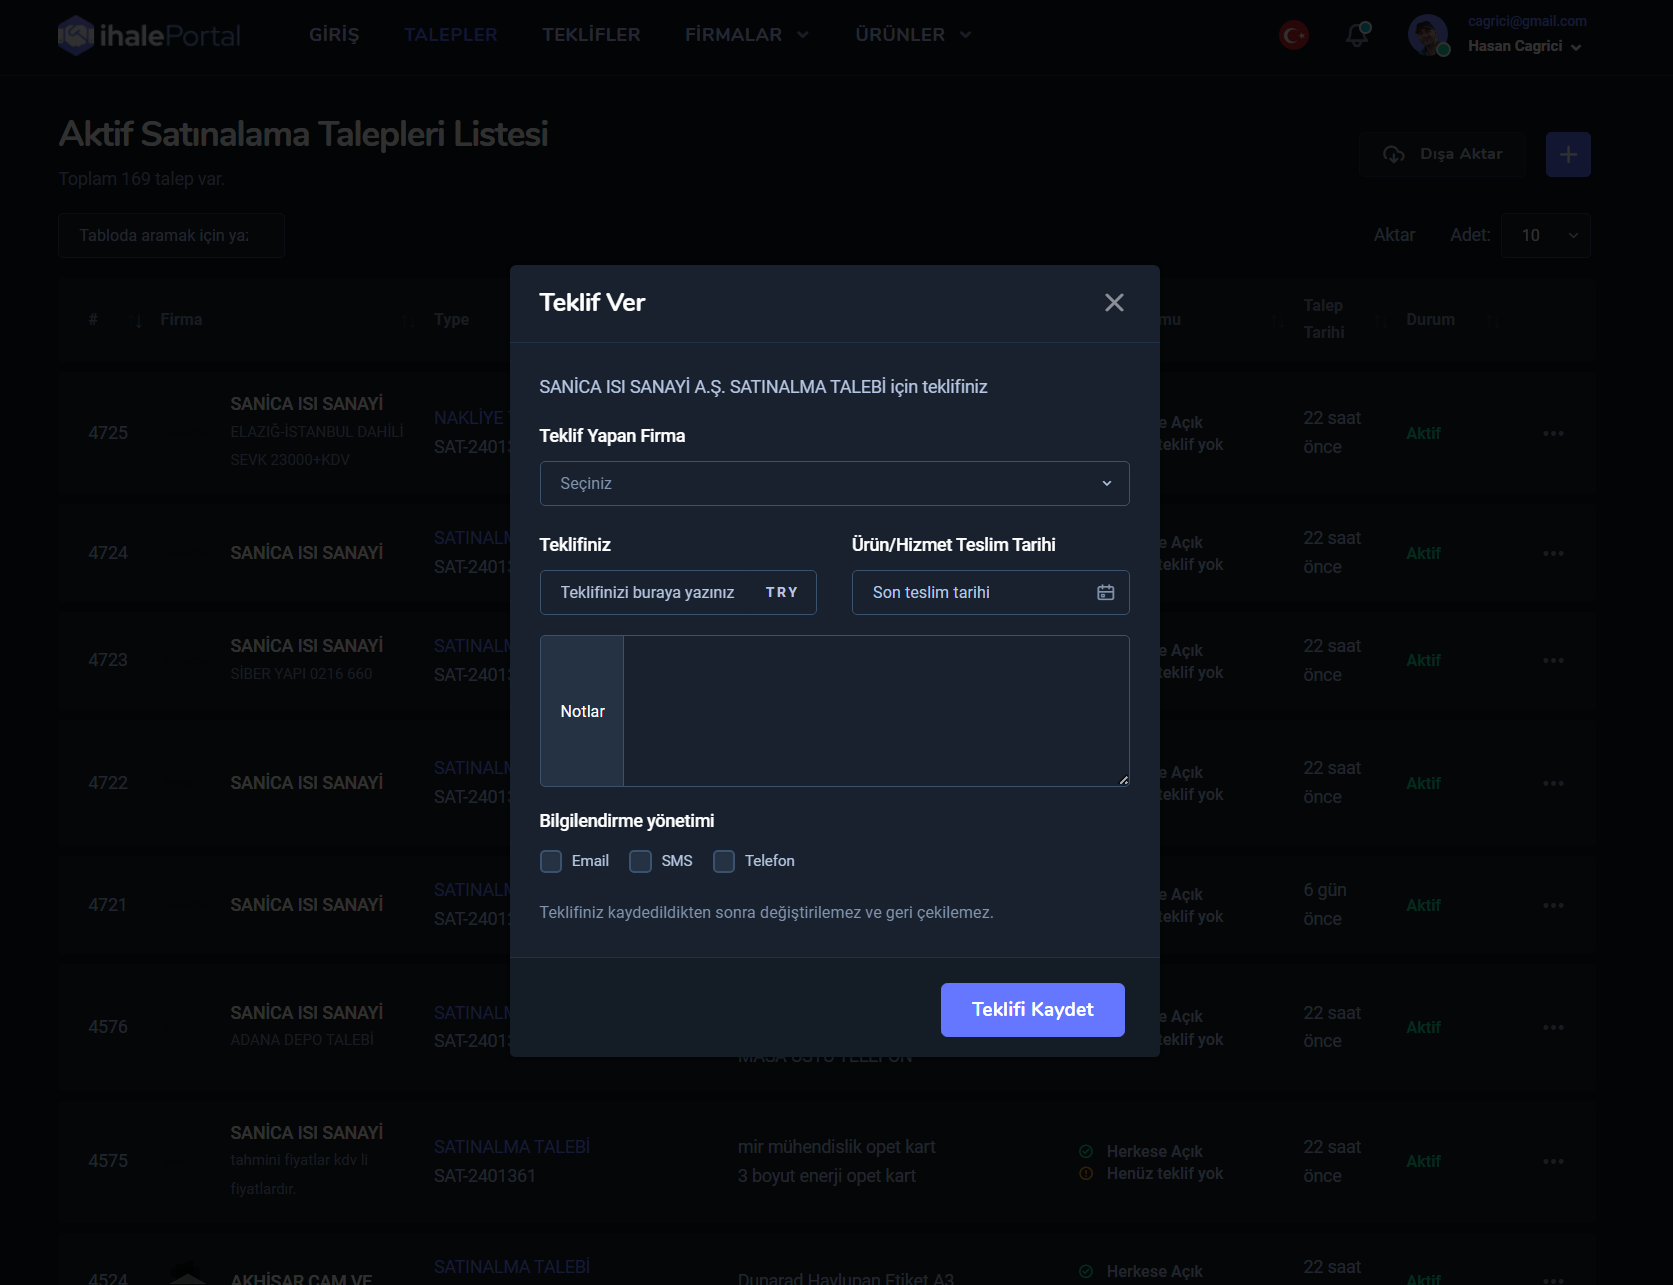Enable the Email notification checkbox

coord(551,862)
